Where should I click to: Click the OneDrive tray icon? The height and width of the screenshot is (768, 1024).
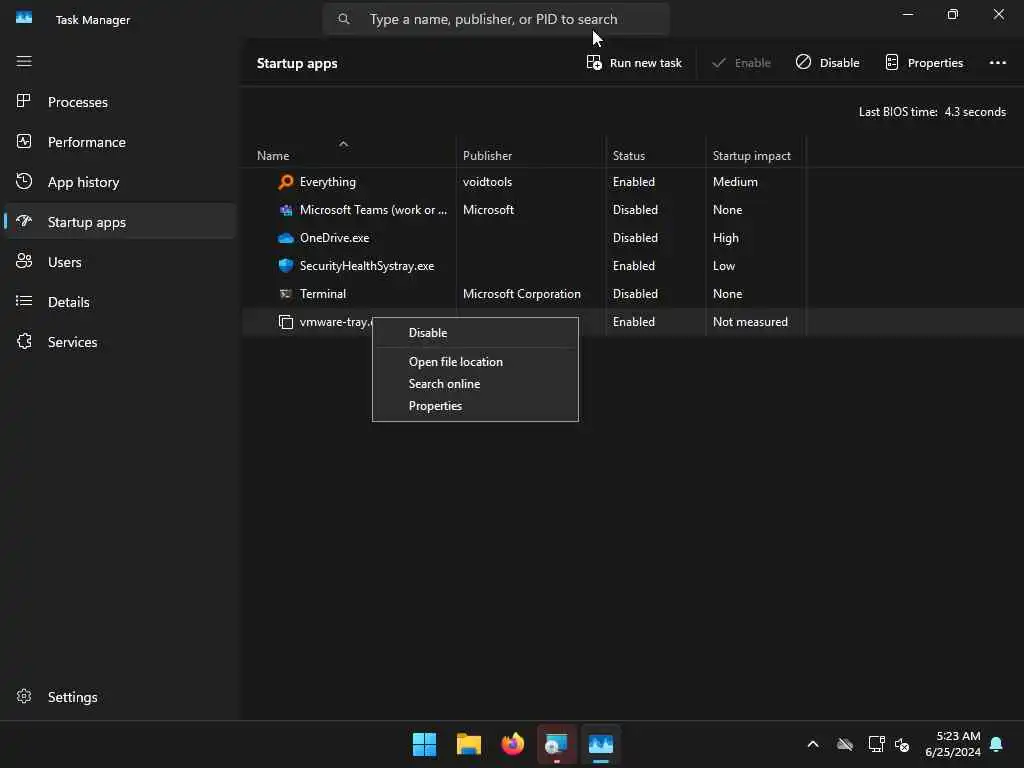click(x=845, y=744)
